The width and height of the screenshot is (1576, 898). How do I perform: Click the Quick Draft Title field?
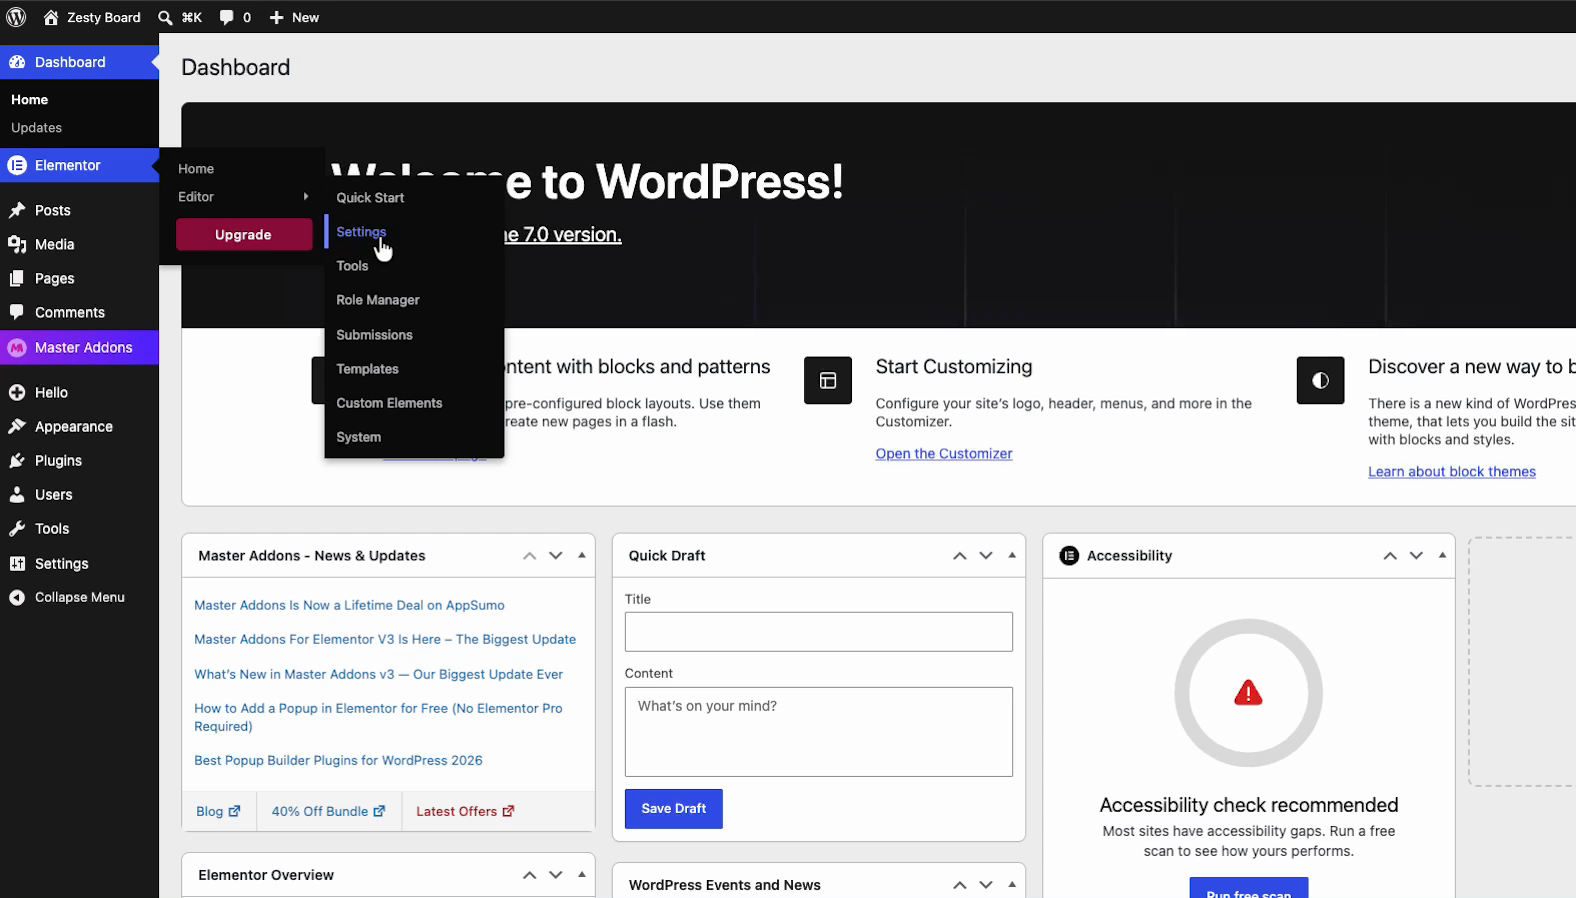tap(818, 632)
